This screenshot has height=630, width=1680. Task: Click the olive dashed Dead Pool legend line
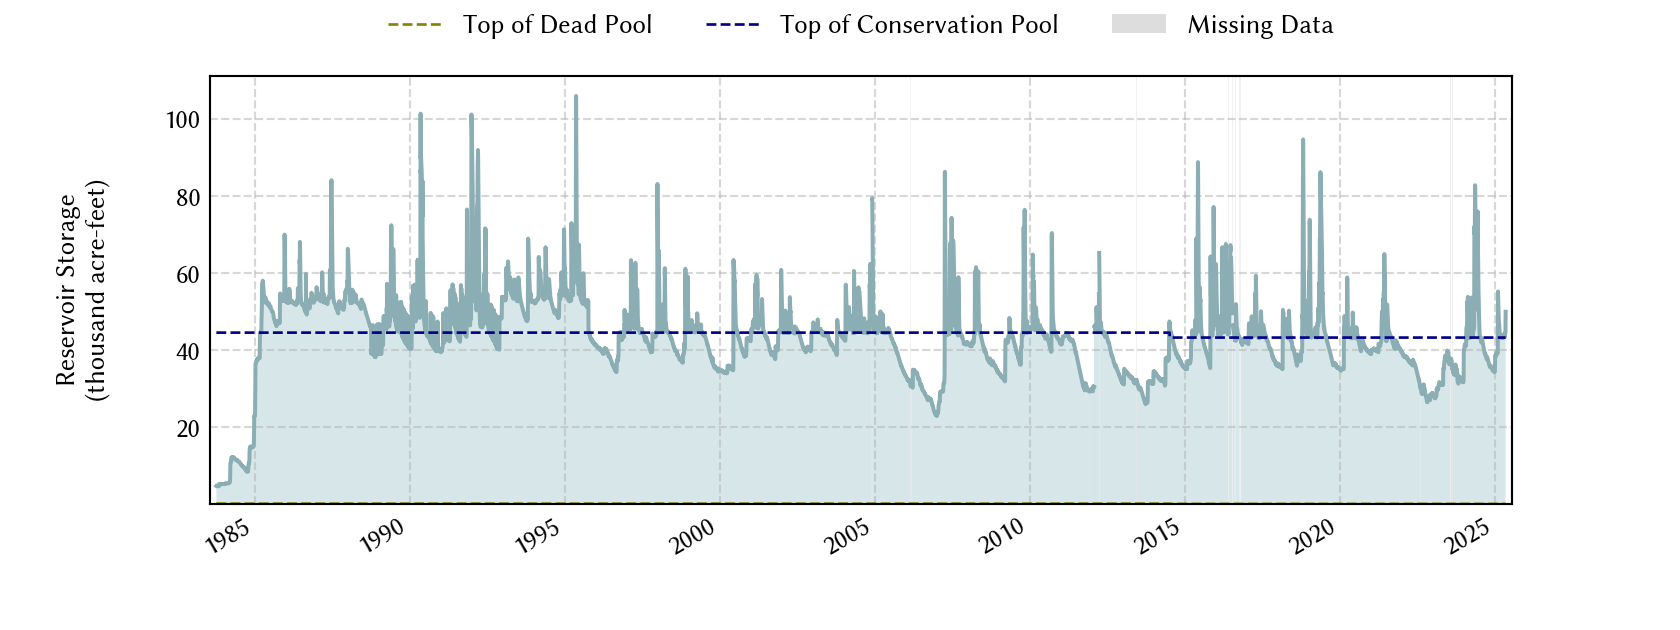[x=415, y=25]
